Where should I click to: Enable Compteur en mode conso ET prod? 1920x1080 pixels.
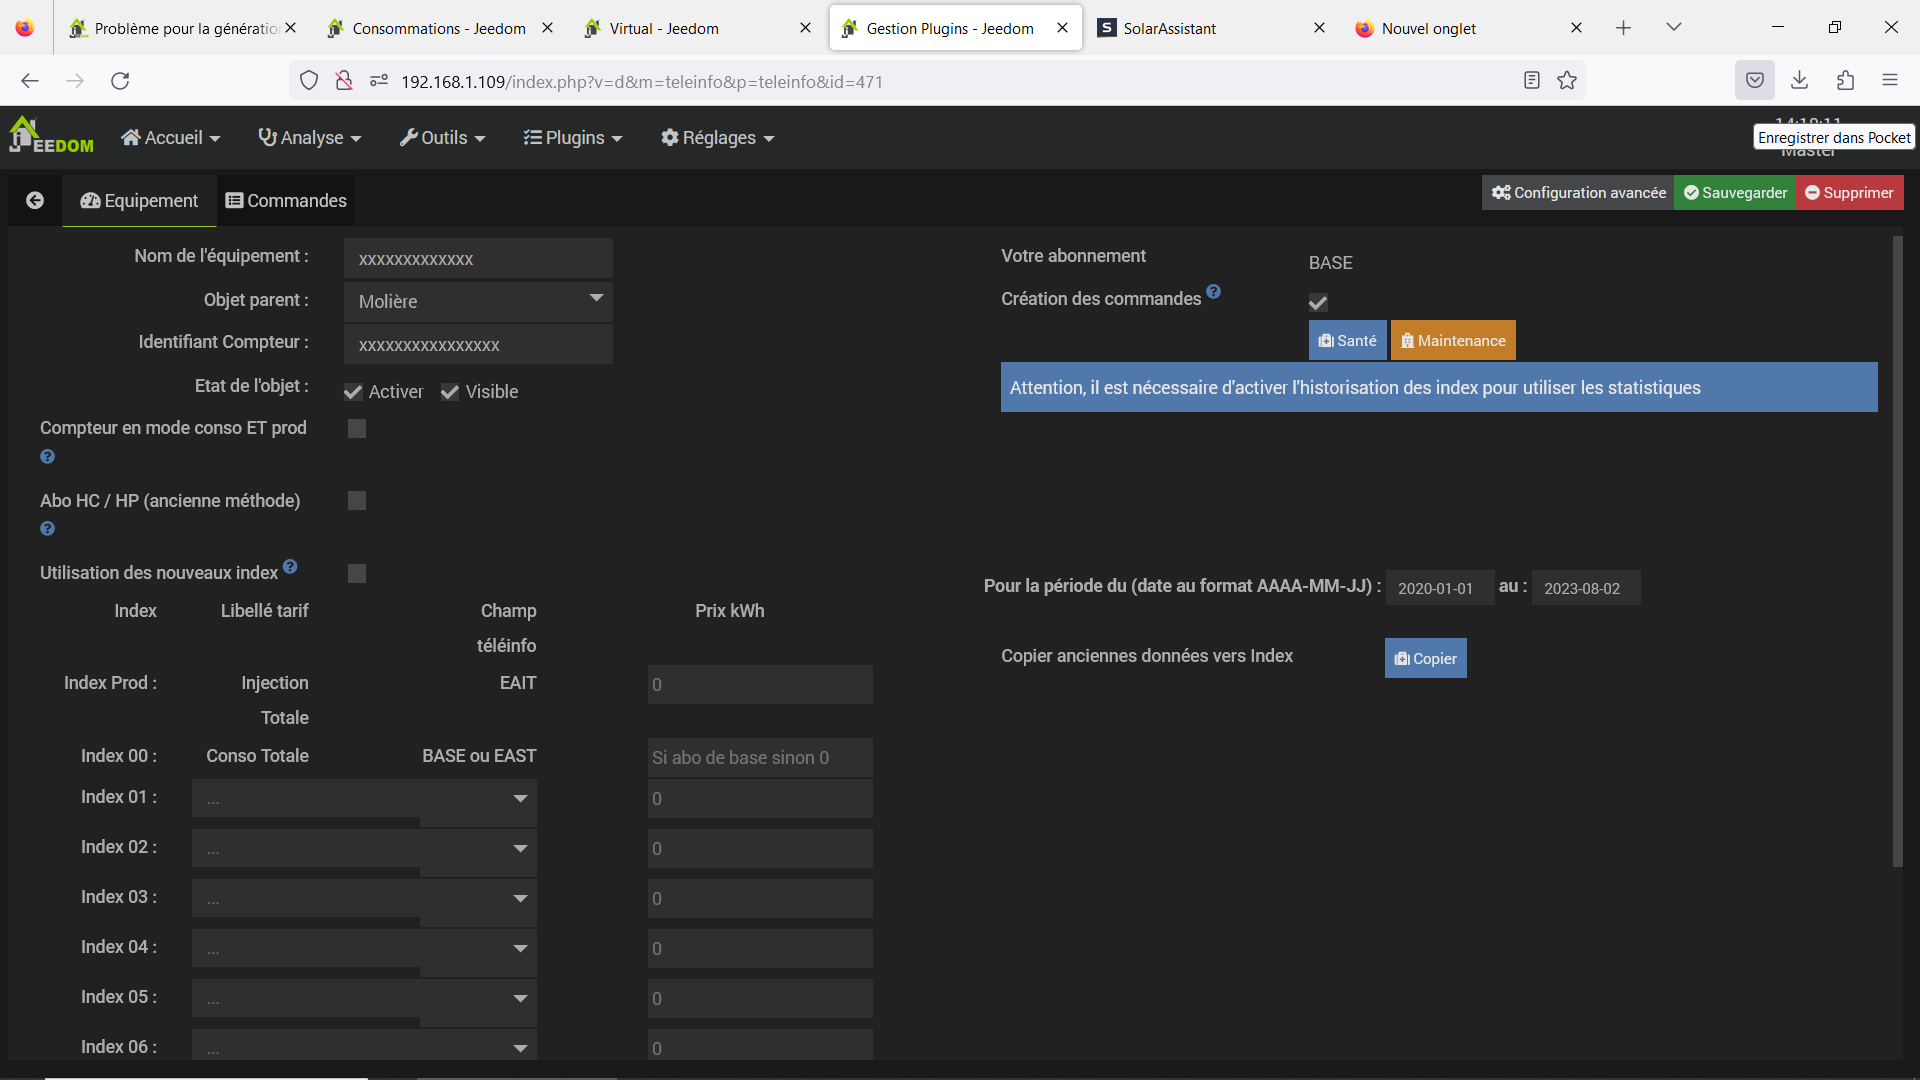coord(357,429)
